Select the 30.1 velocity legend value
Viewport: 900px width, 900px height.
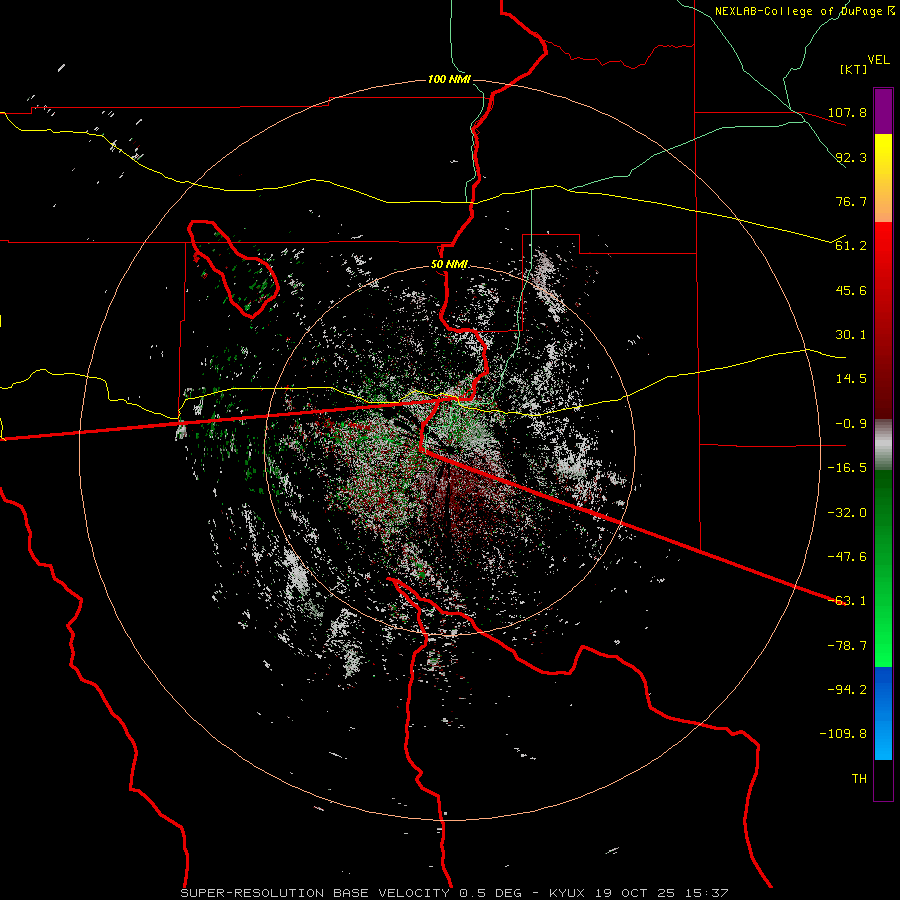coord(851,335)
